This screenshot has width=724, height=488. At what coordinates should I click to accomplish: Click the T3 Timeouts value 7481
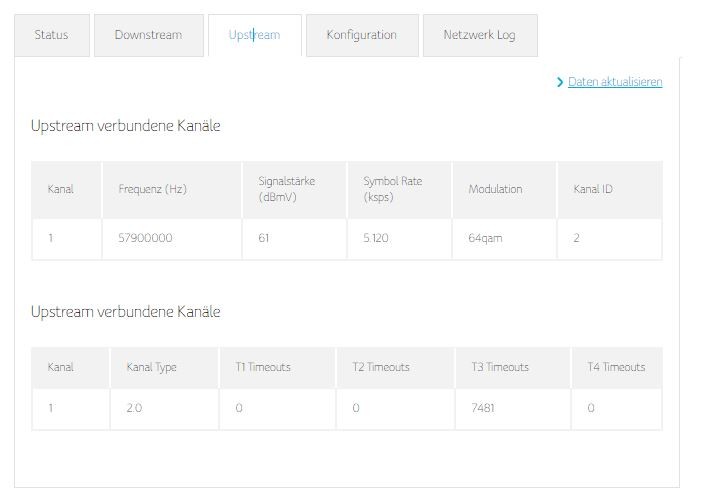coord(485,408)
